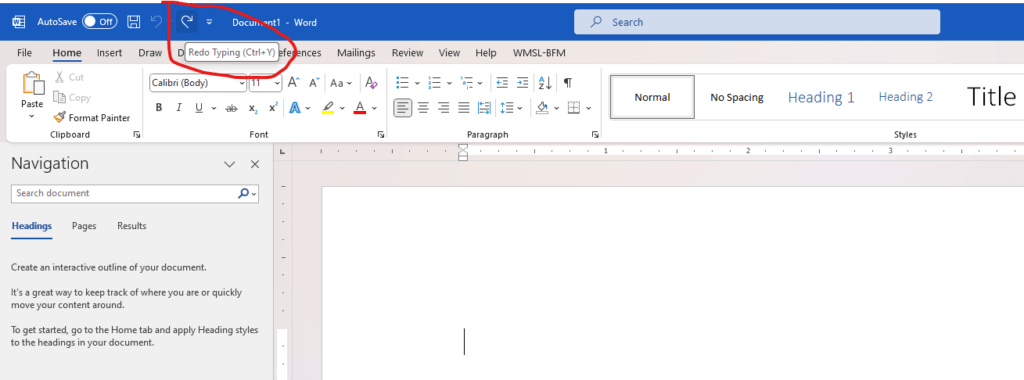Click the Word logo in title bar
This screenshot has height=380, width=1024.
click(18, 22)
